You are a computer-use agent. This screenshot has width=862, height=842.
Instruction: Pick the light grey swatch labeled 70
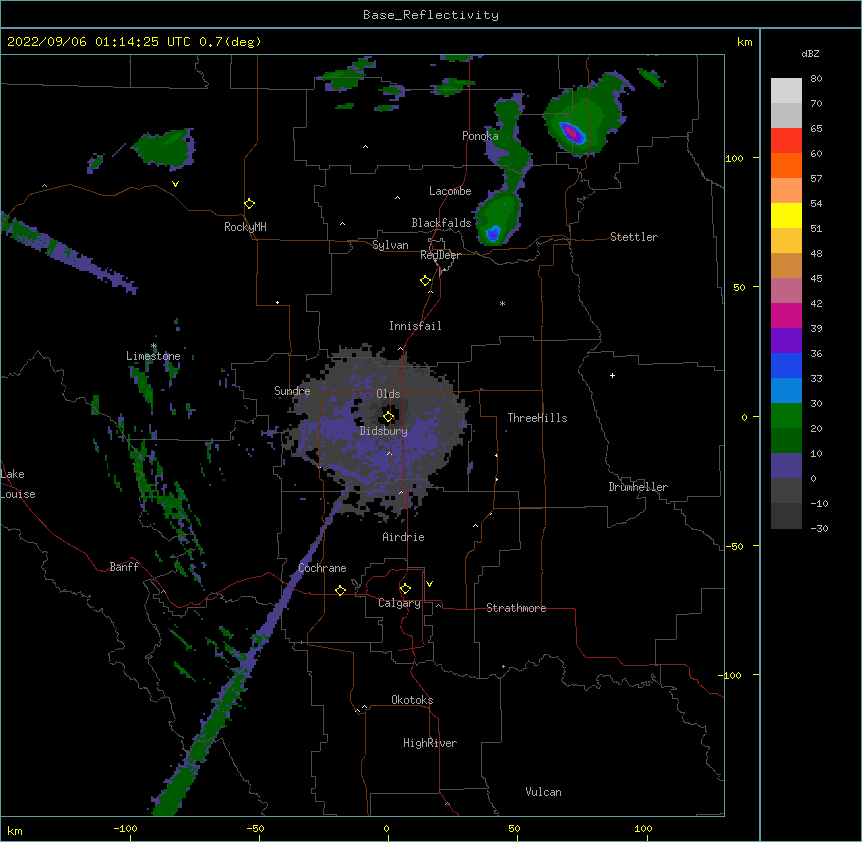(x=786, y=115)
